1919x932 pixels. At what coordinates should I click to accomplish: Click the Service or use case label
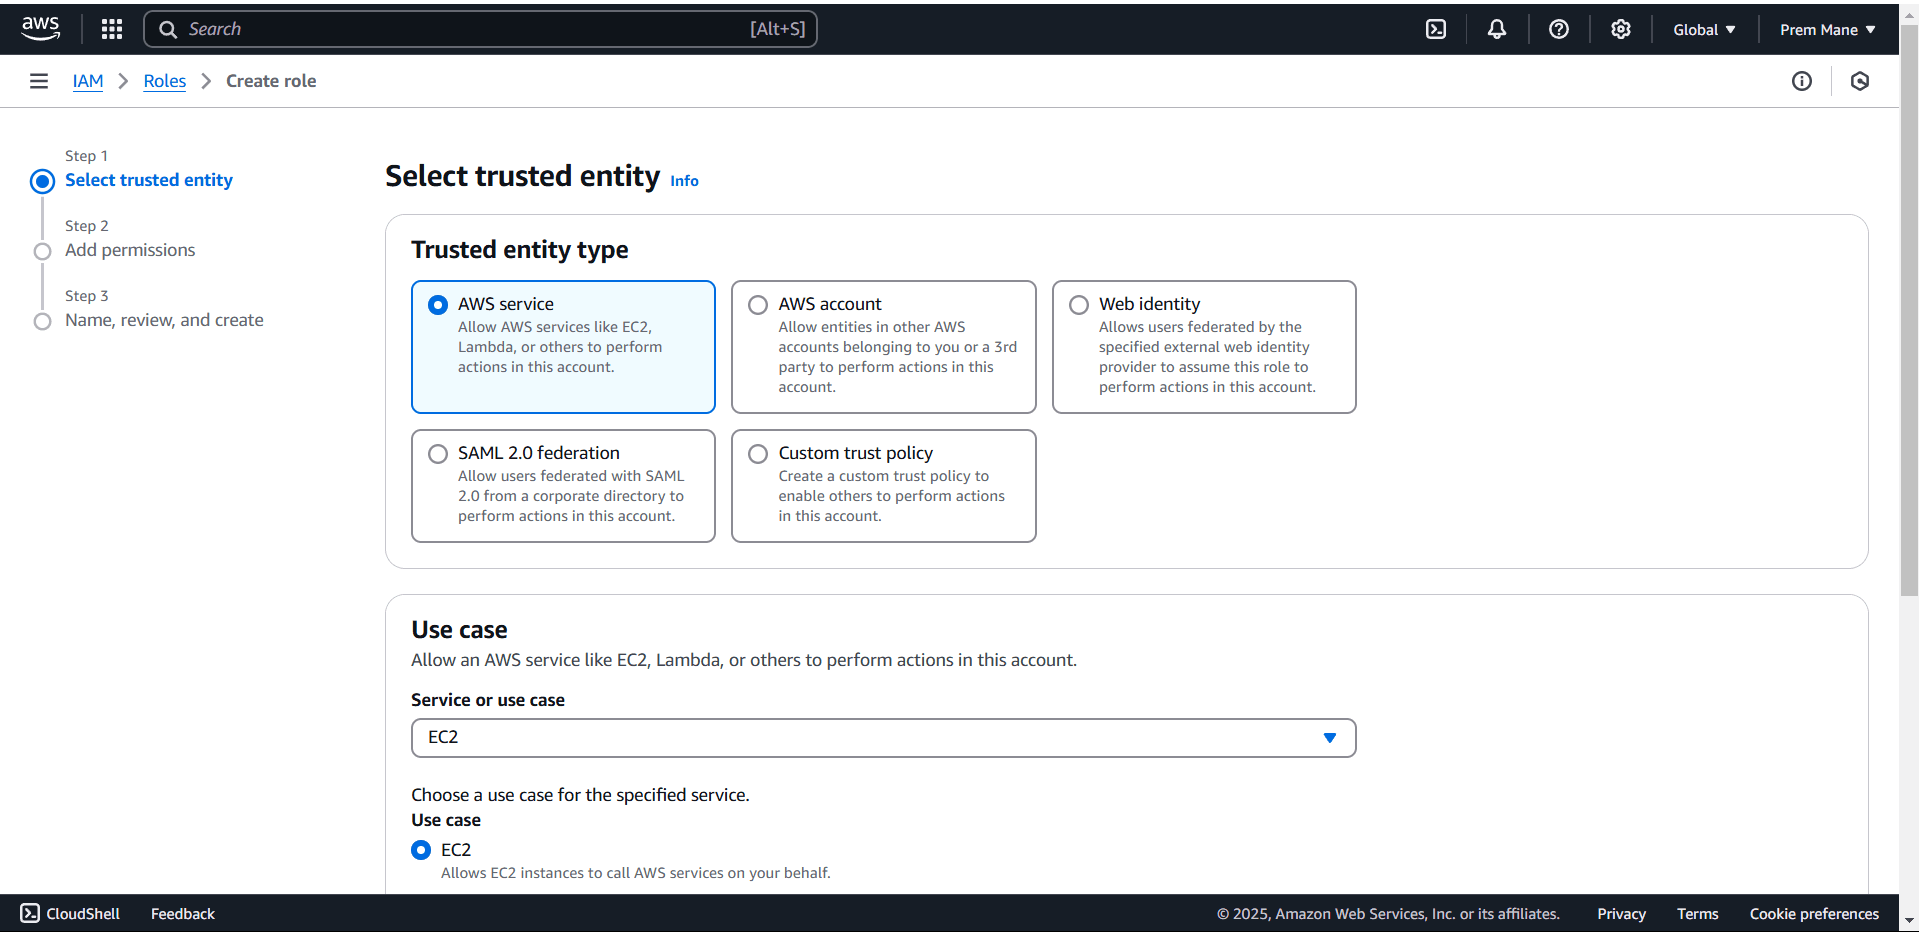(x=488, y=700)
